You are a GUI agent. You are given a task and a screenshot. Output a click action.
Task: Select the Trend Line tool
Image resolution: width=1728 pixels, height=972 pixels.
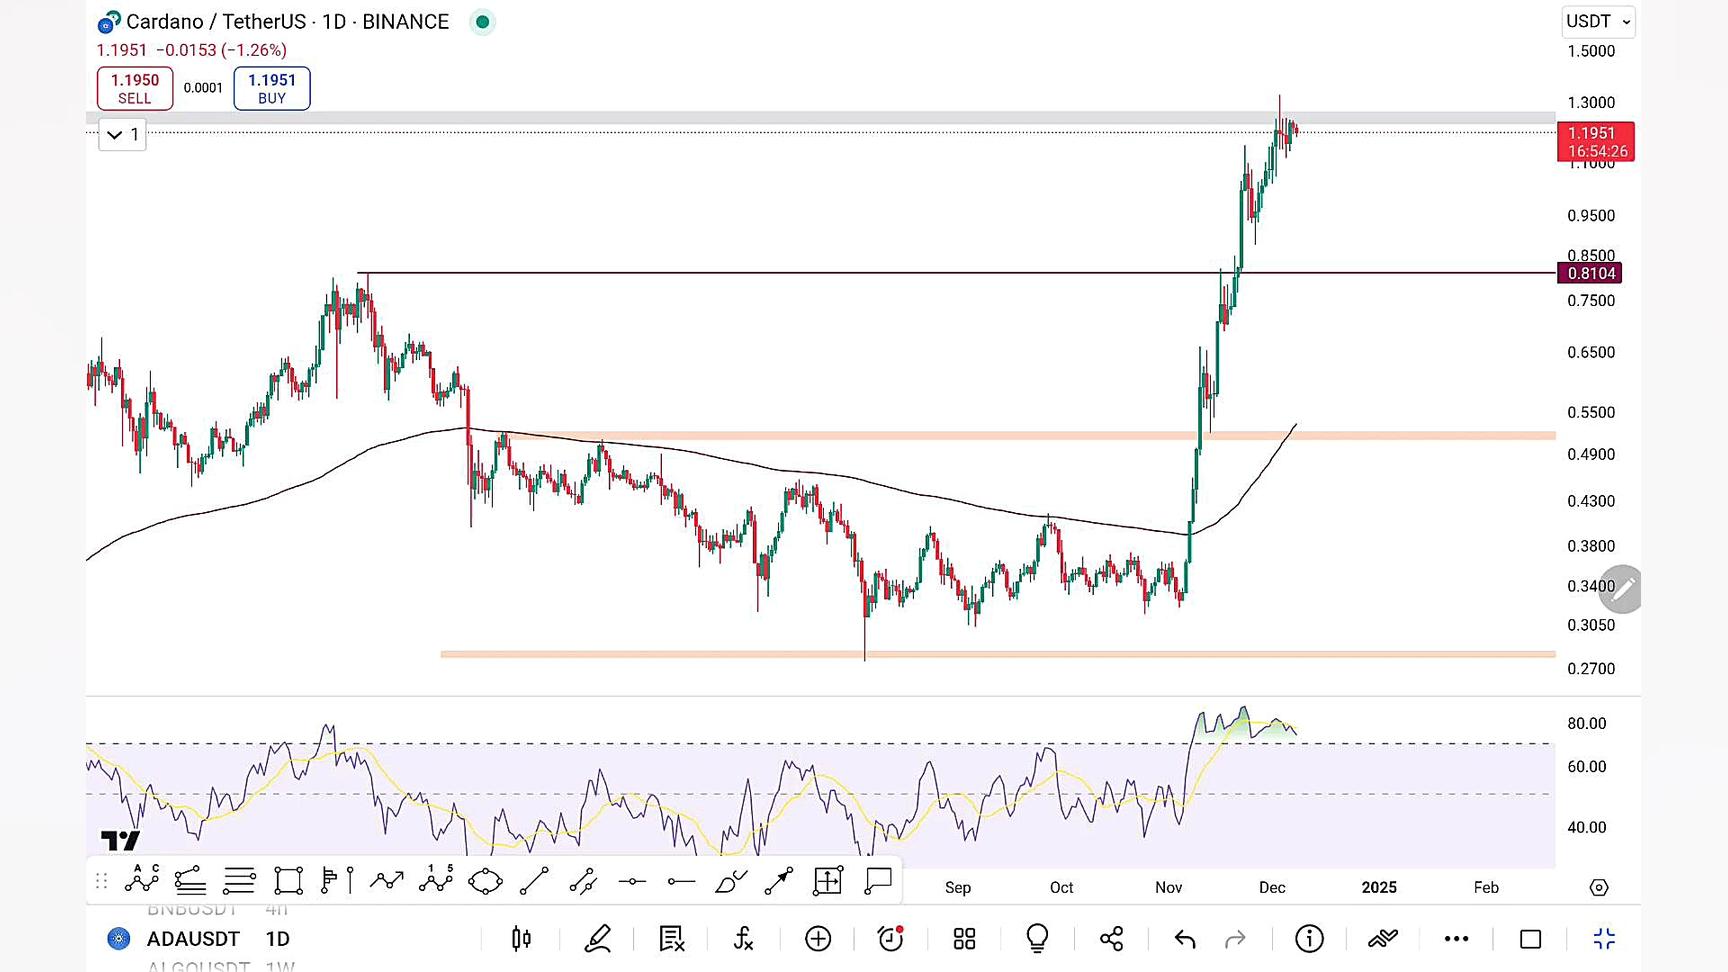534,881
